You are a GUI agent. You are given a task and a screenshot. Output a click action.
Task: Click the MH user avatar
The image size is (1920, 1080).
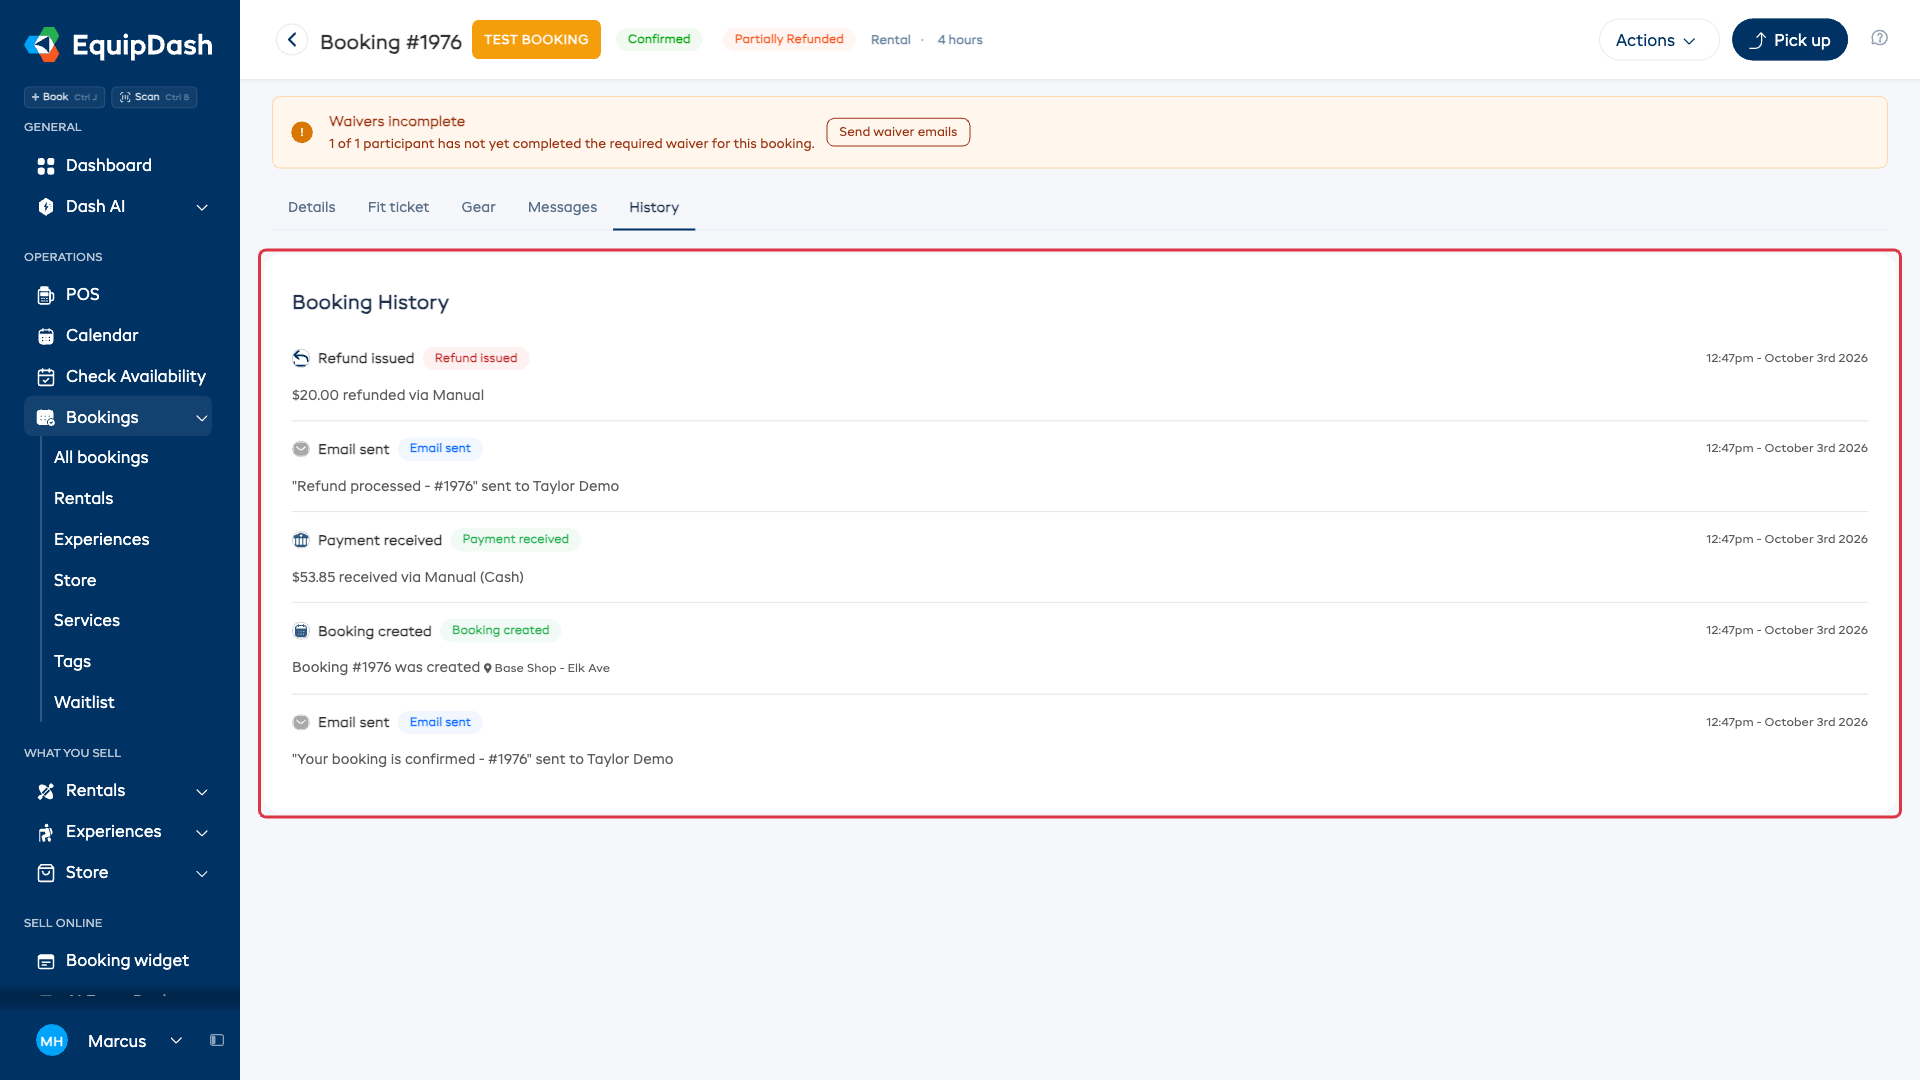tap(52, 1040)
